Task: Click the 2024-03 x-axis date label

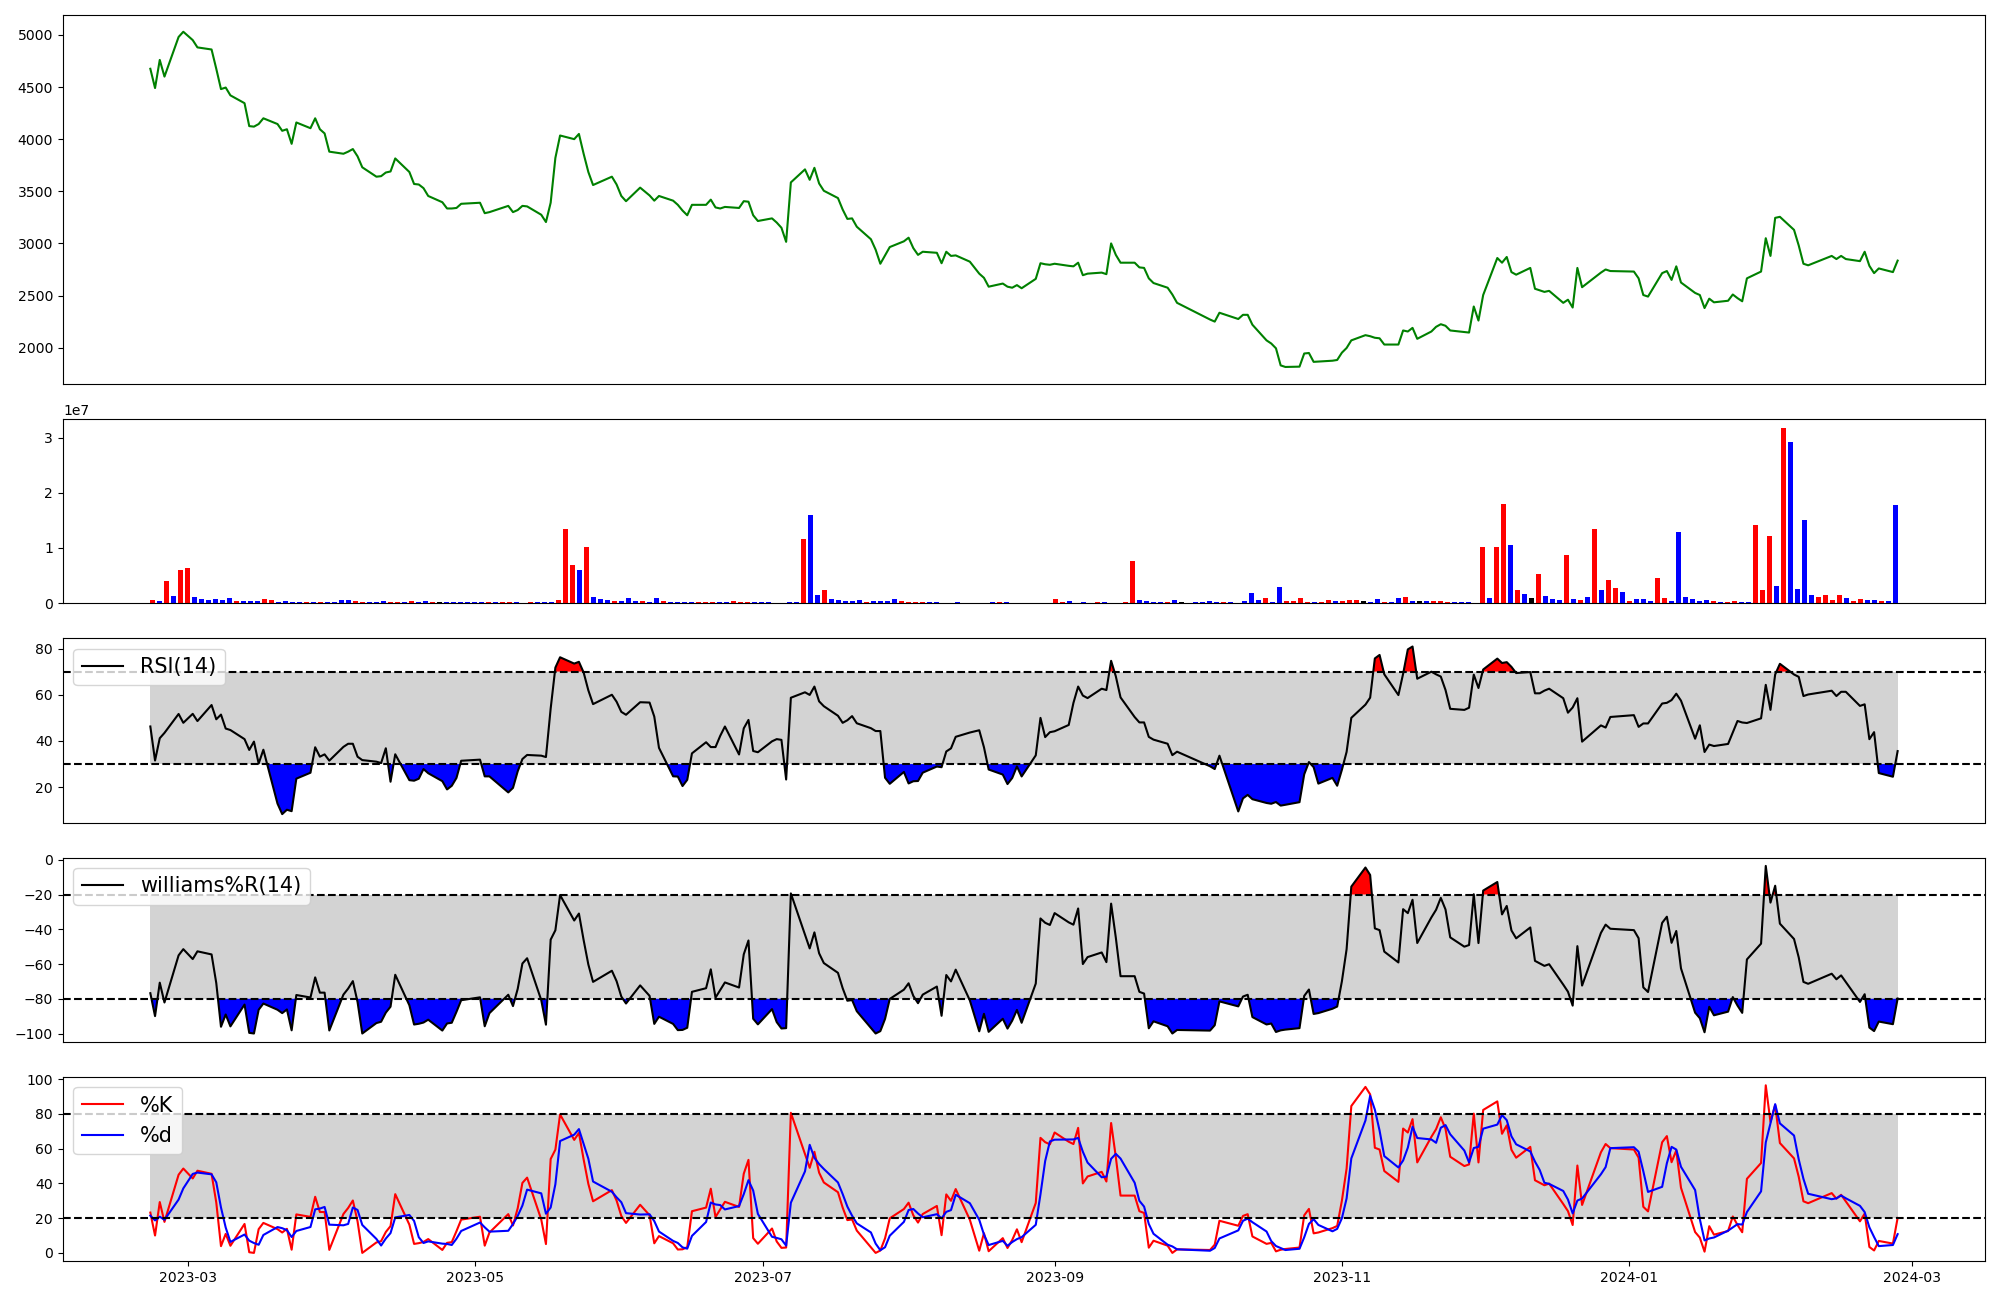Action: click(1912, 1277)
